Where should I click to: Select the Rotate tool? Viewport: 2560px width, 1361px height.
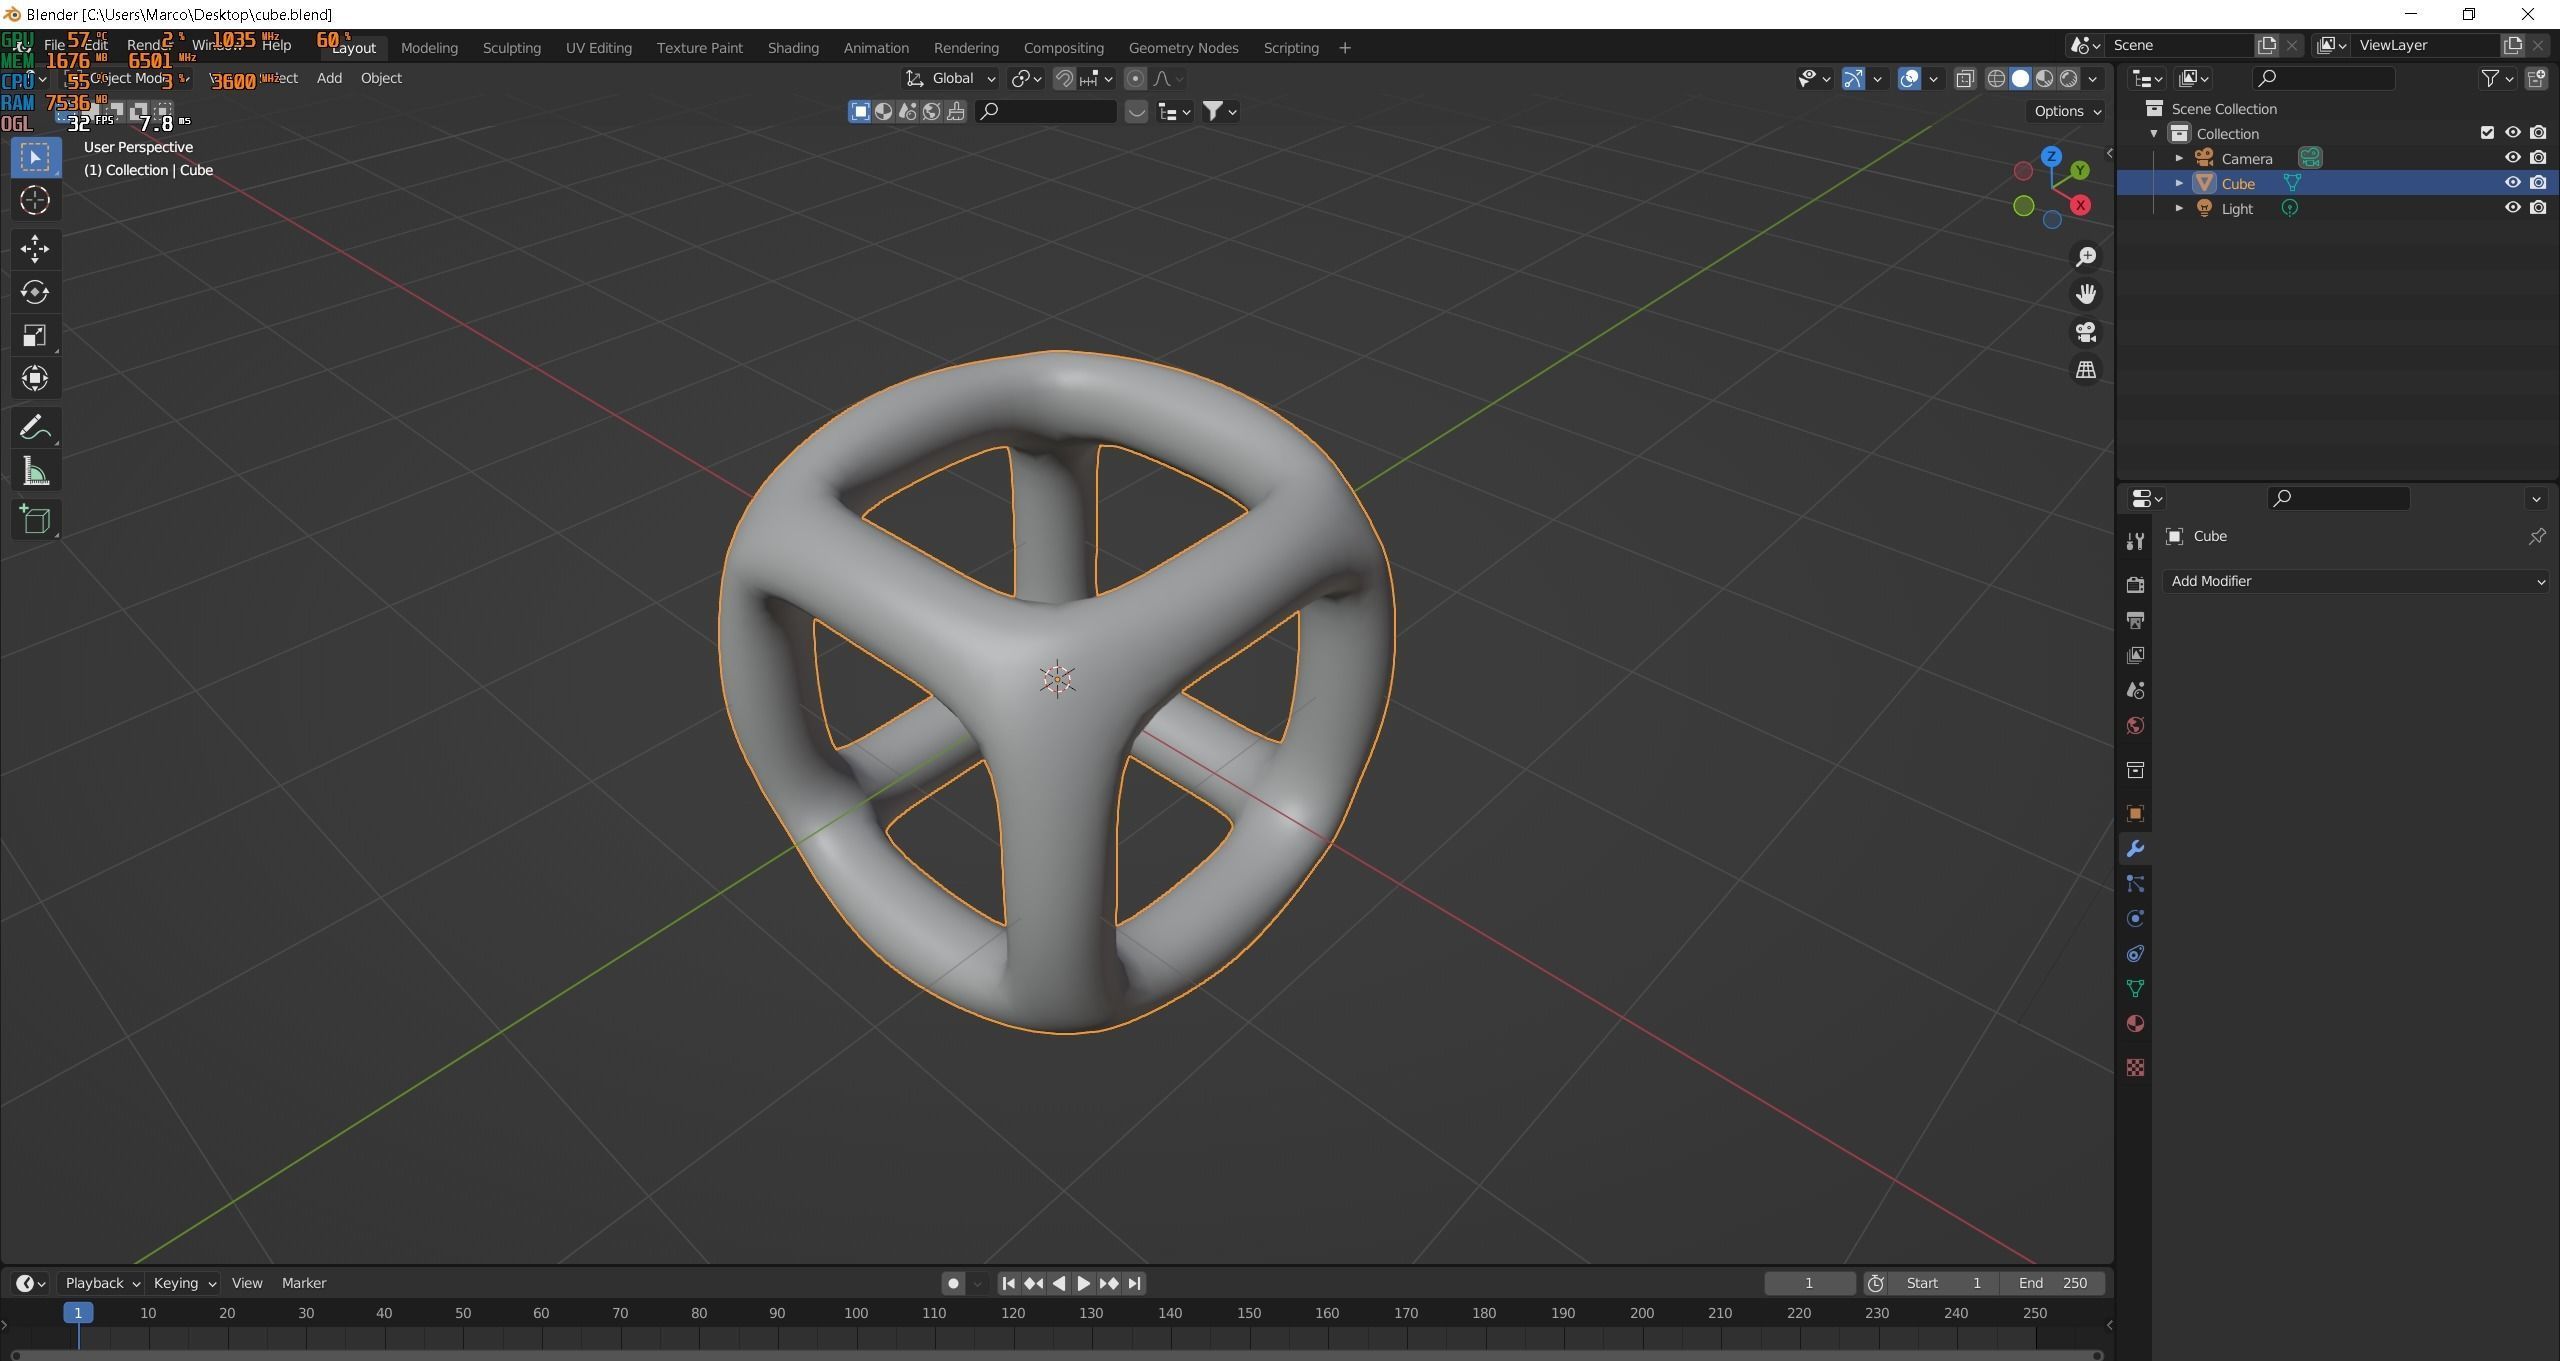pyautogui.click(x=35, y=292)
